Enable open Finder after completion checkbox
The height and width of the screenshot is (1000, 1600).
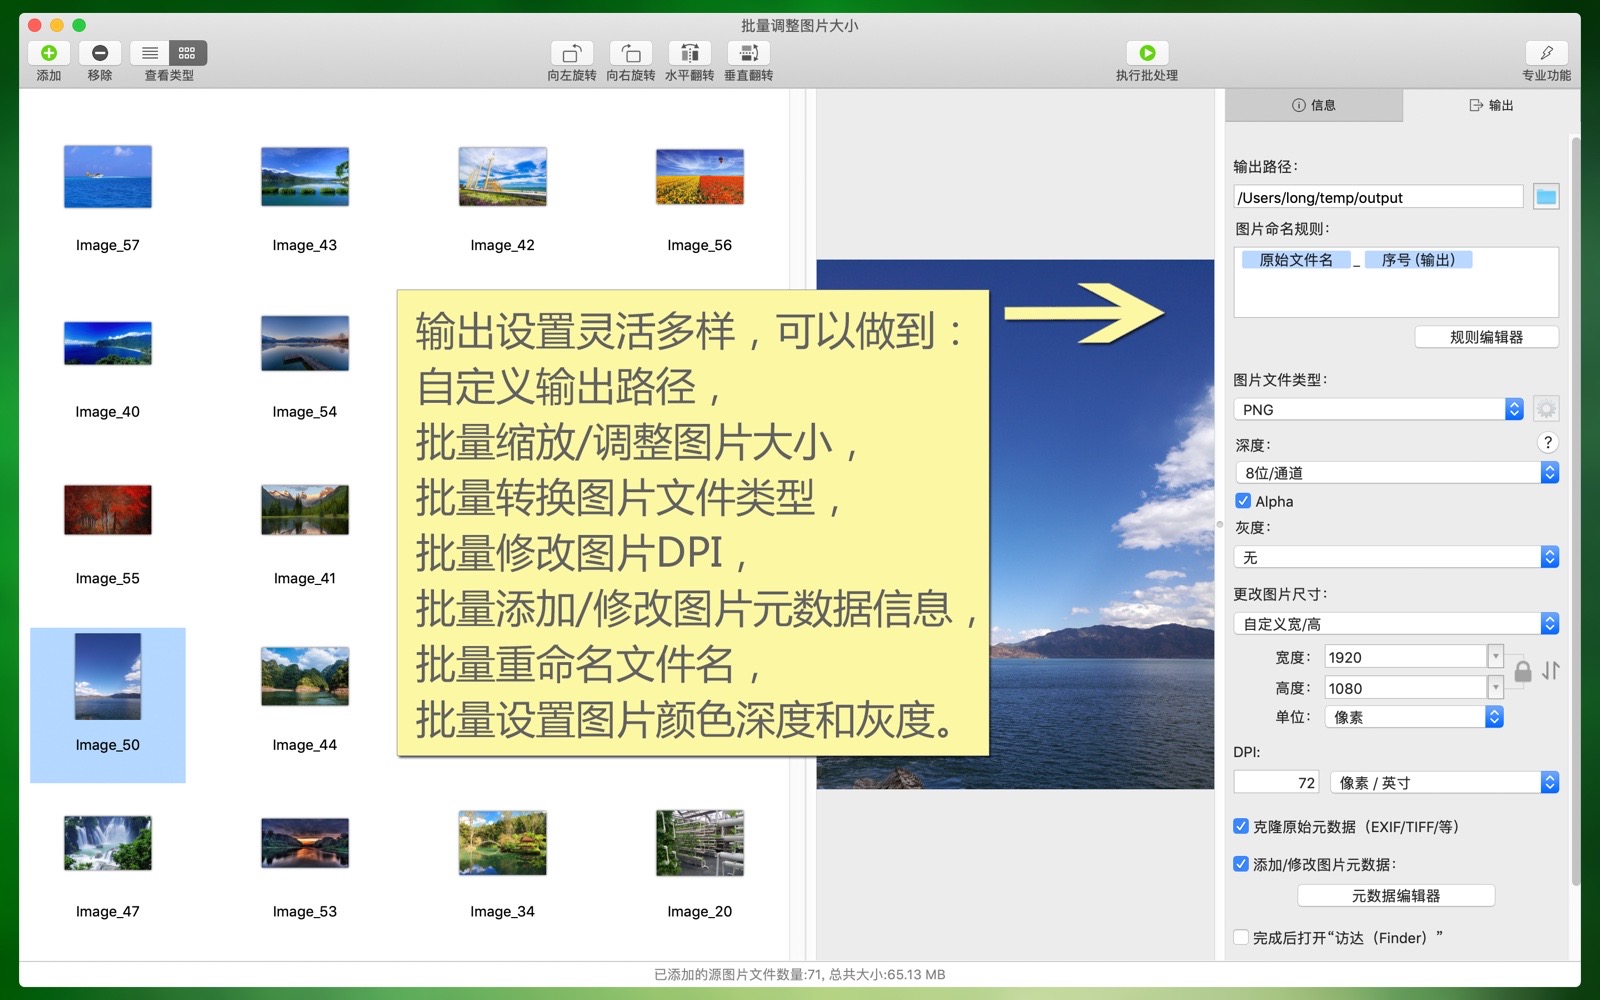(1241, 937)
